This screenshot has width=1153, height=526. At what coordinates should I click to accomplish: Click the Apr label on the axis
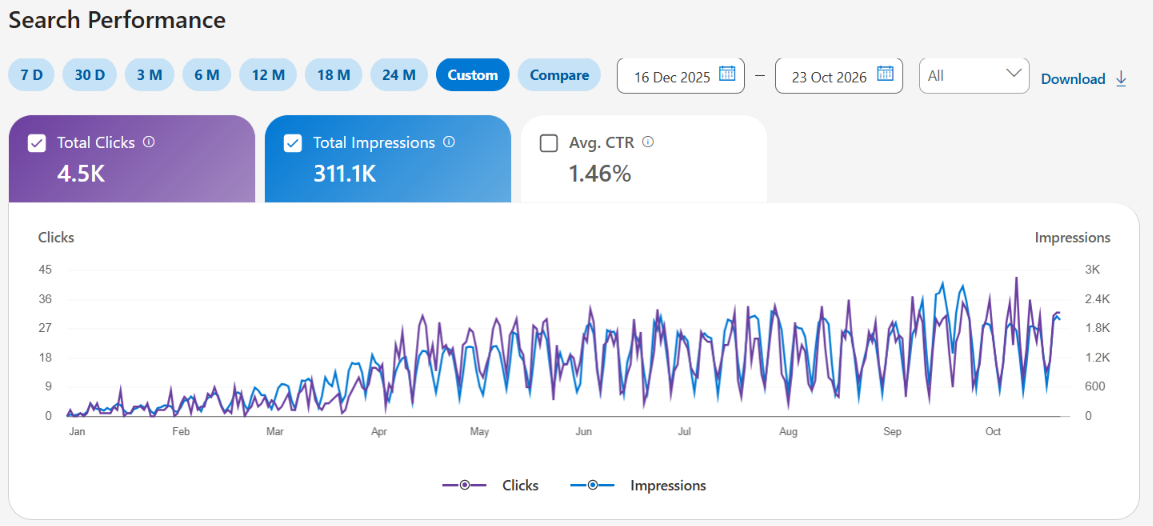click(379, 432)
